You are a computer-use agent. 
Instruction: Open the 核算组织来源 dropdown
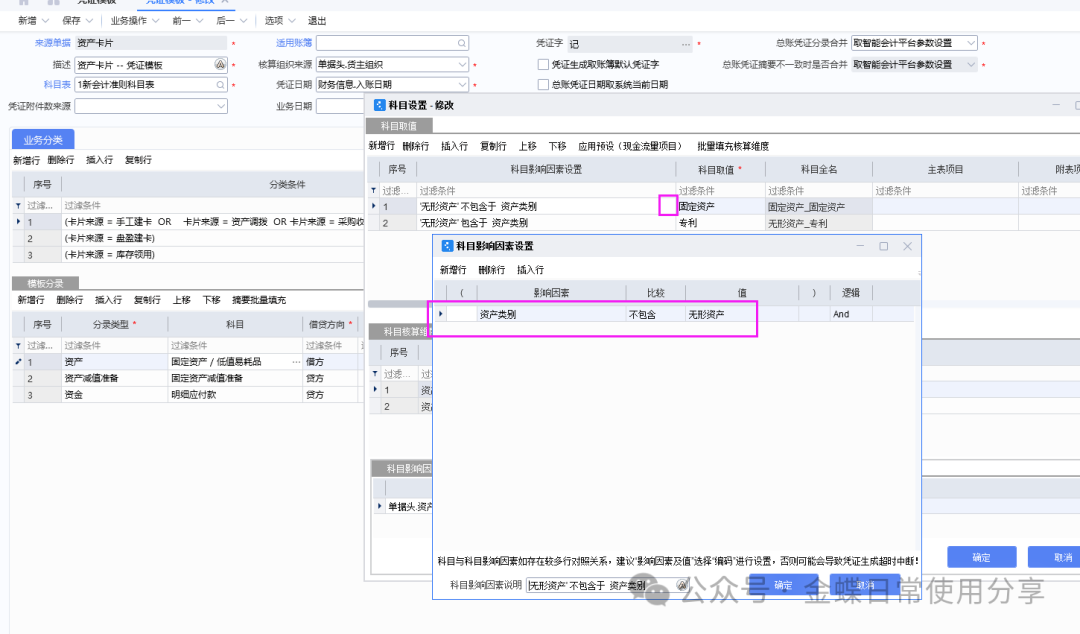[x=462, y=65]
